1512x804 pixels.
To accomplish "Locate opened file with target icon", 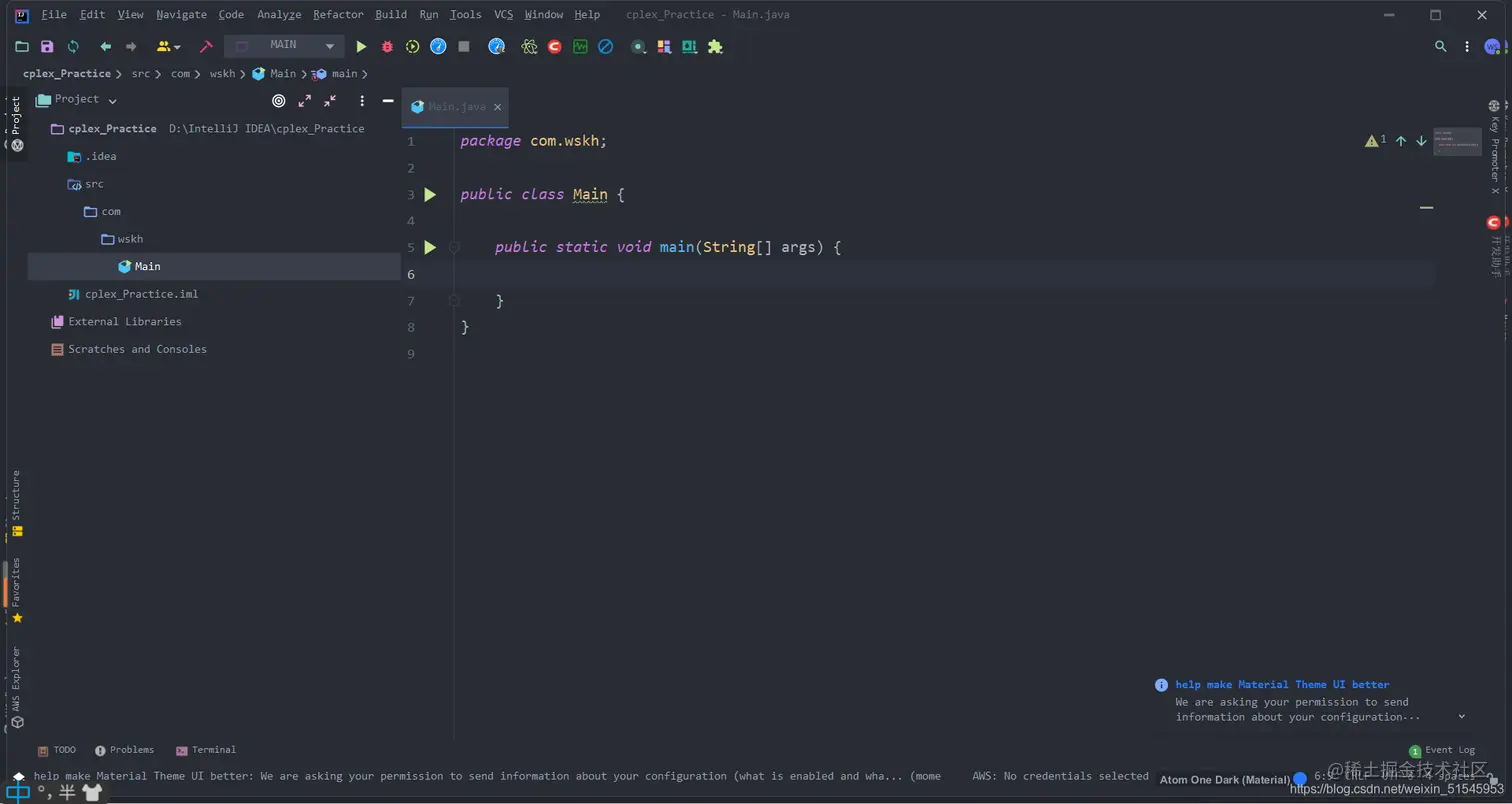I will pos(279,100).
